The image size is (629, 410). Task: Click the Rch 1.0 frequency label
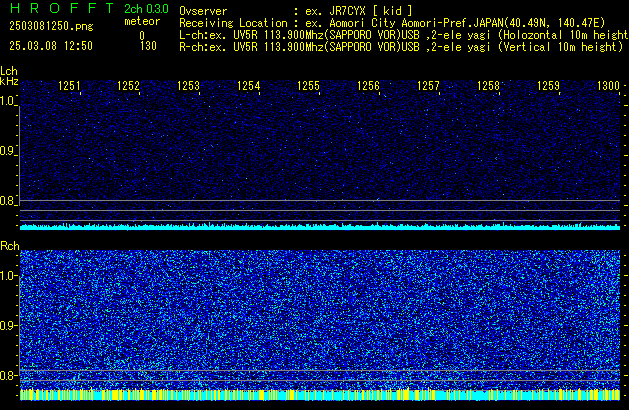click(7, 276)
